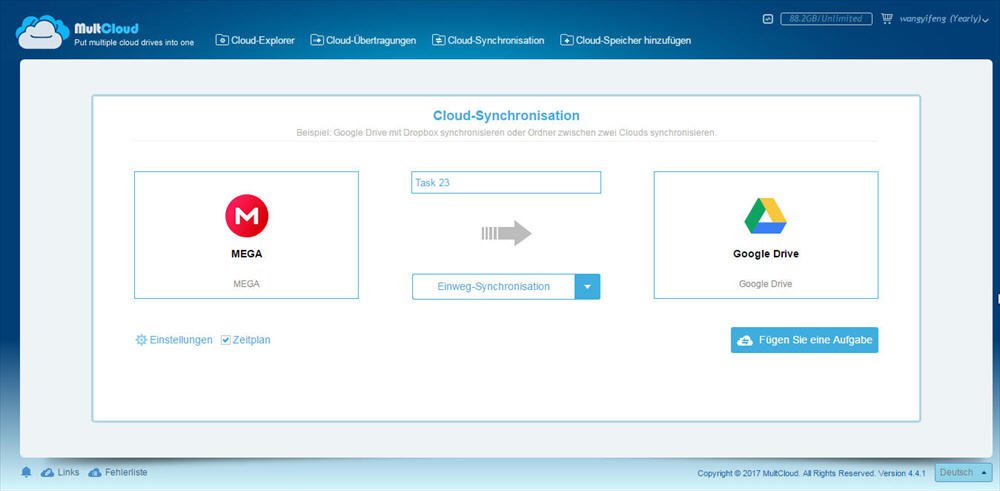1000x491 pixels.
Task: Click the notification bell icon
Action: point(26,473)
